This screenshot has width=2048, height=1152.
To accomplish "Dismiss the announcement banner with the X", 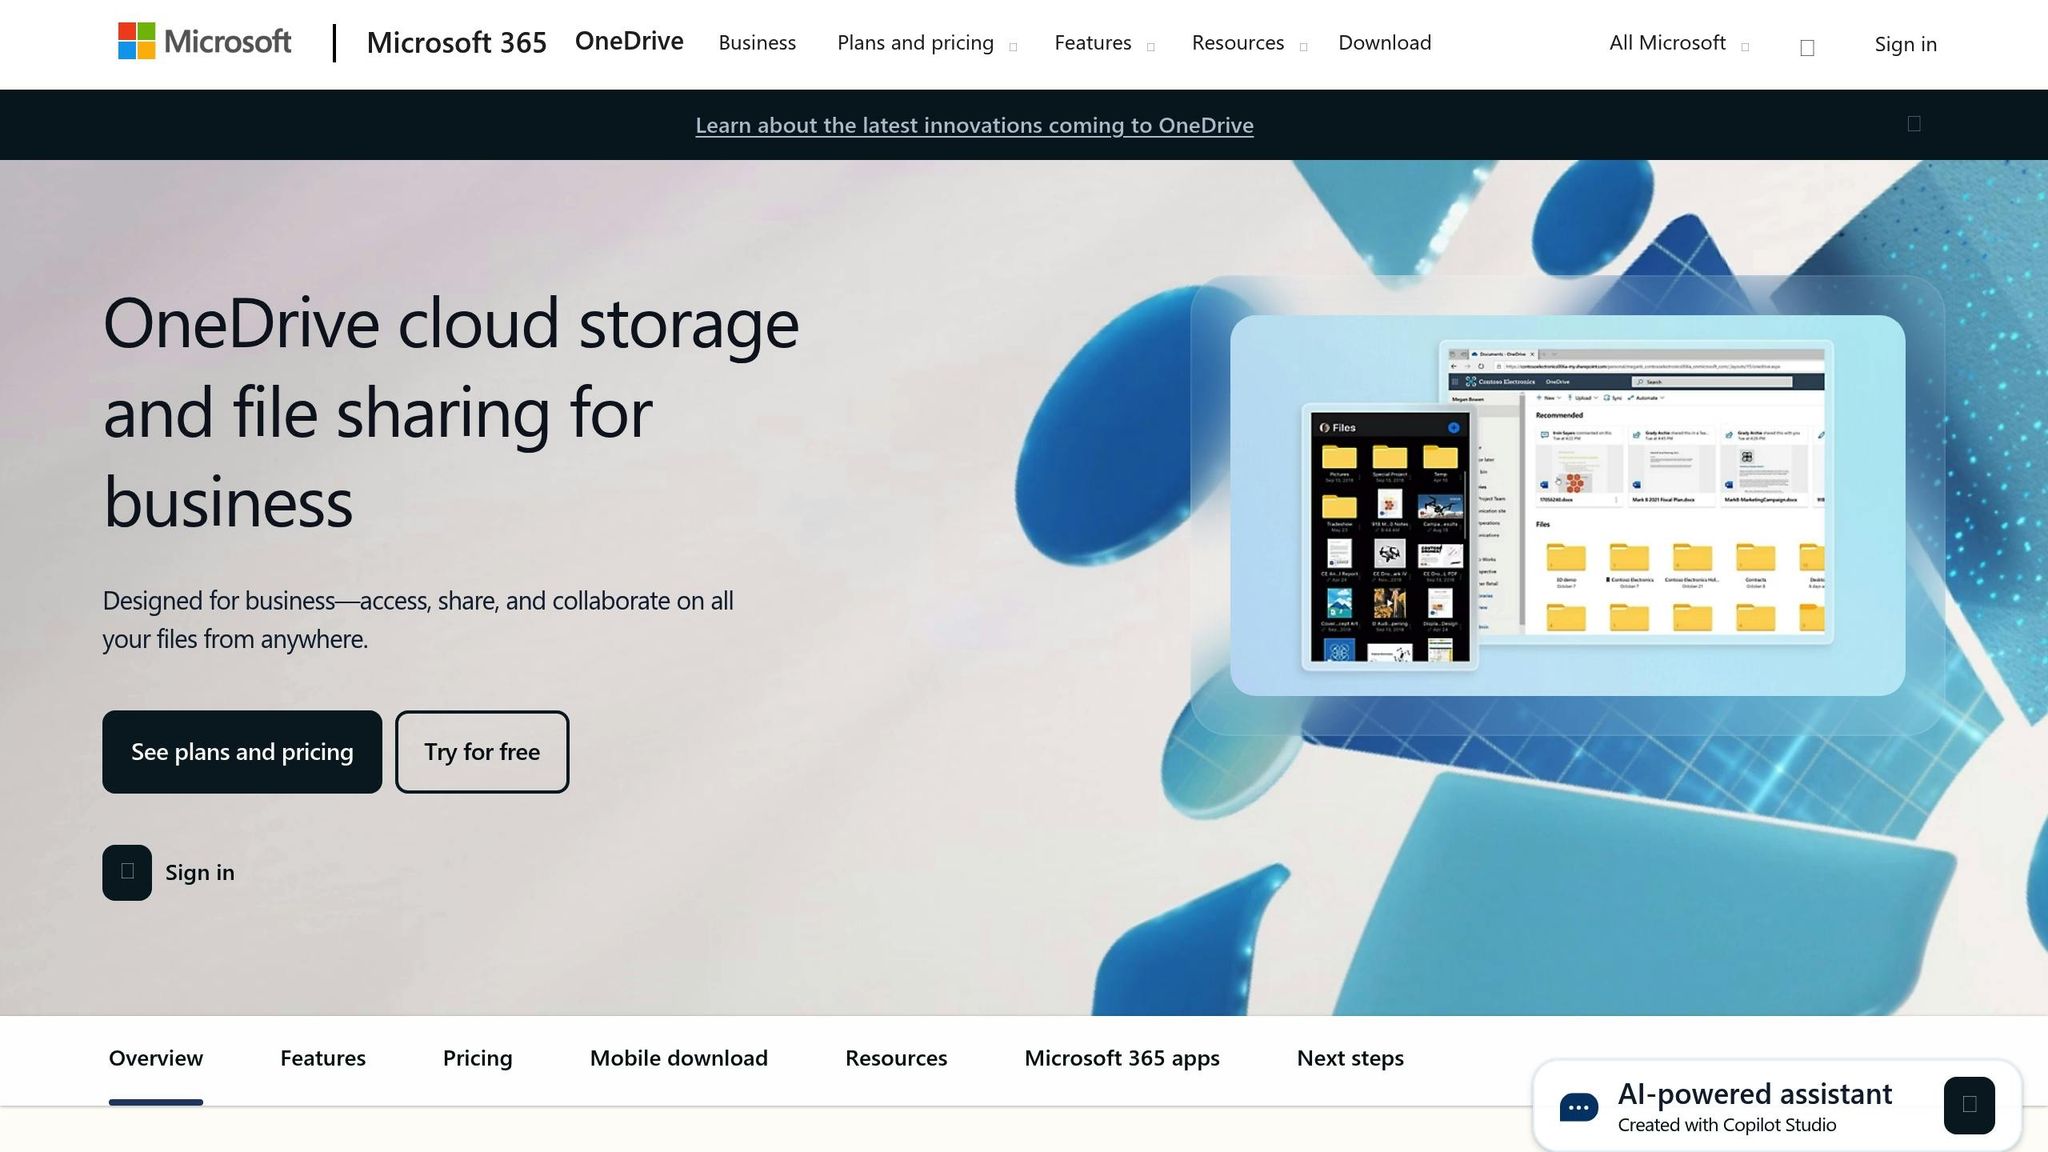I will (x=1914, y=122).
